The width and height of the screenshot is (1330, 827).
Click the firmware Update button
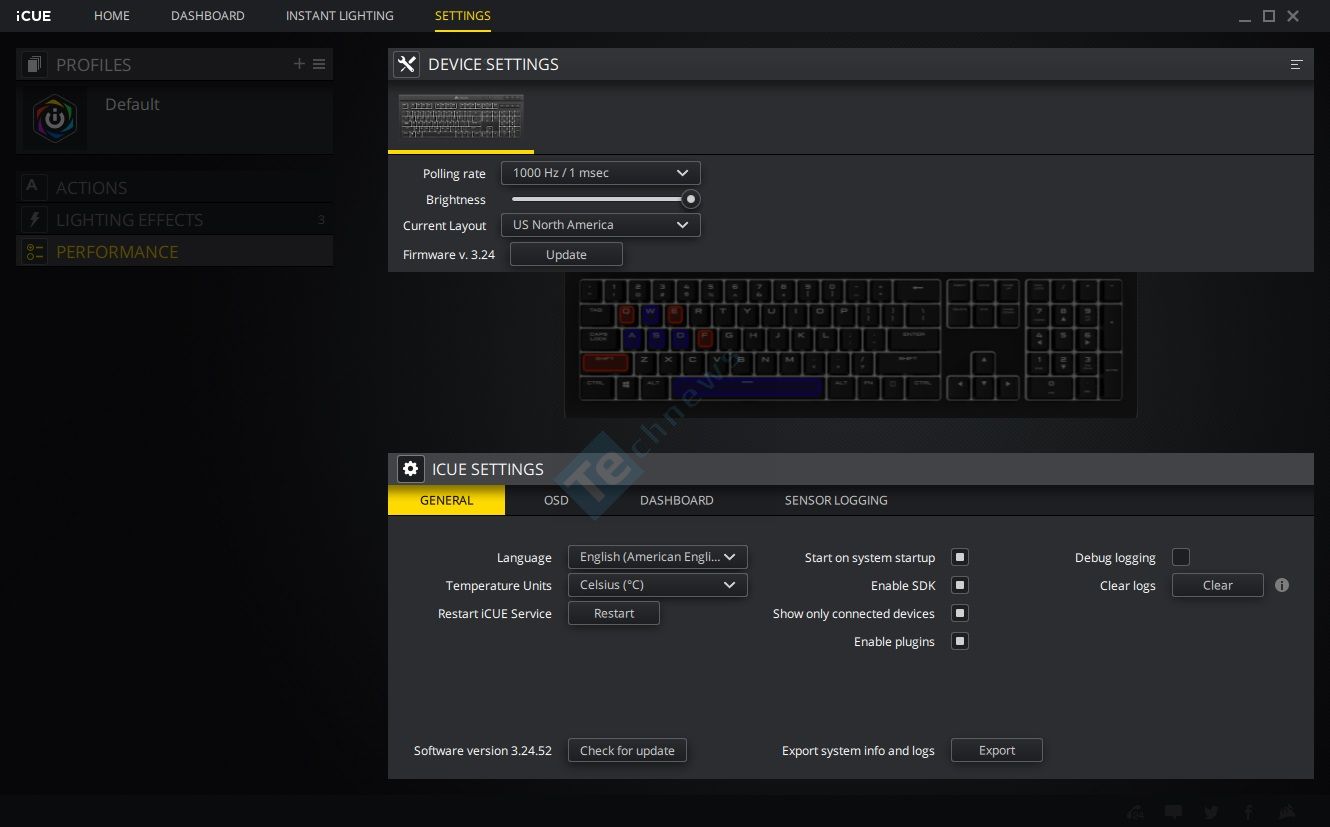566,254
